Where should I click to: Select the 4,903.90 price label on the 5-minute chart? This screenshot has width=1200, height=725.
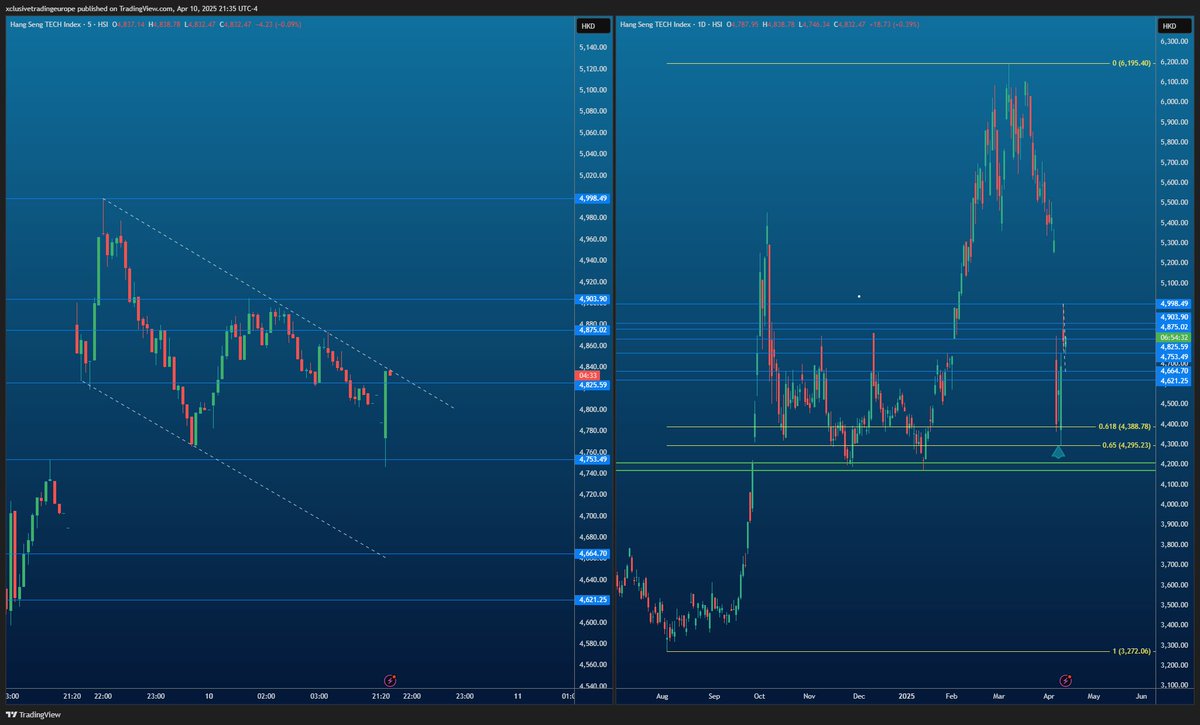pyautogui.click(x=593, y=299)
